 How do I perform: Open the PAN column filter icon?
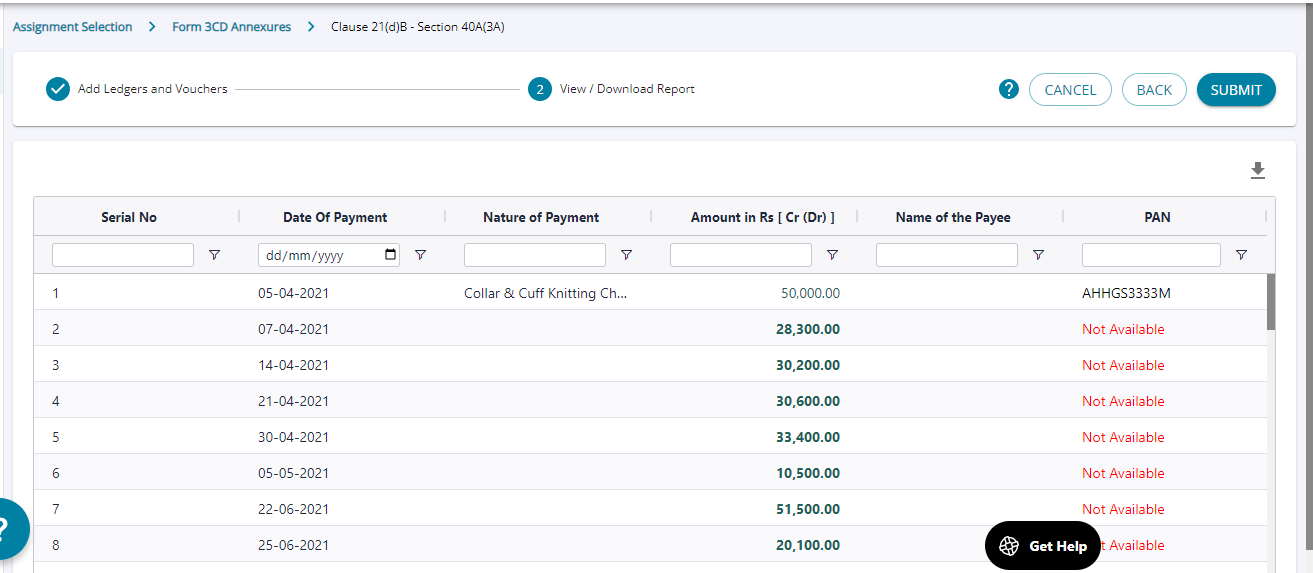tap(1241, 255)
